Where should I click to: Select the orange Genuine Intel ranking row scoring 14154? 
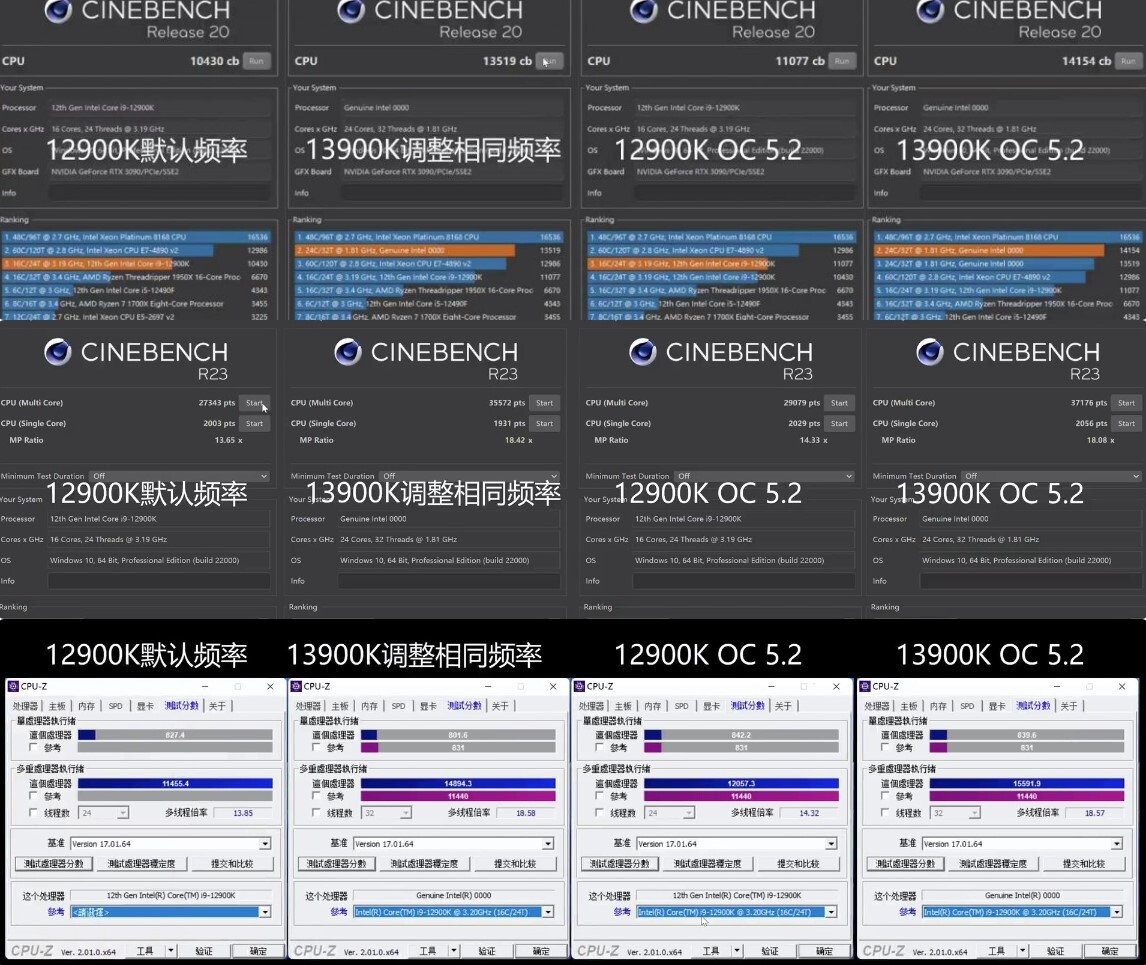[1007, 251]
